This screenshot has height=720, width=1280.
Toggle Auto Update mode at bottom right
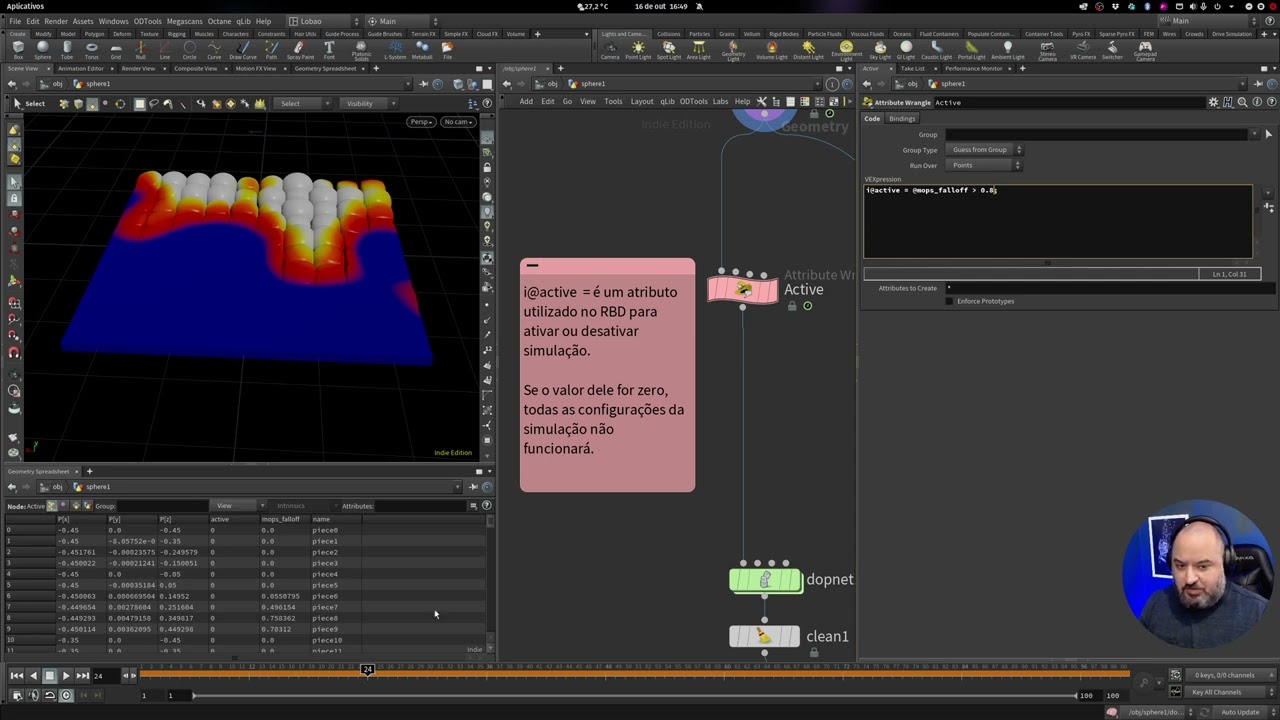[1240, 712]
